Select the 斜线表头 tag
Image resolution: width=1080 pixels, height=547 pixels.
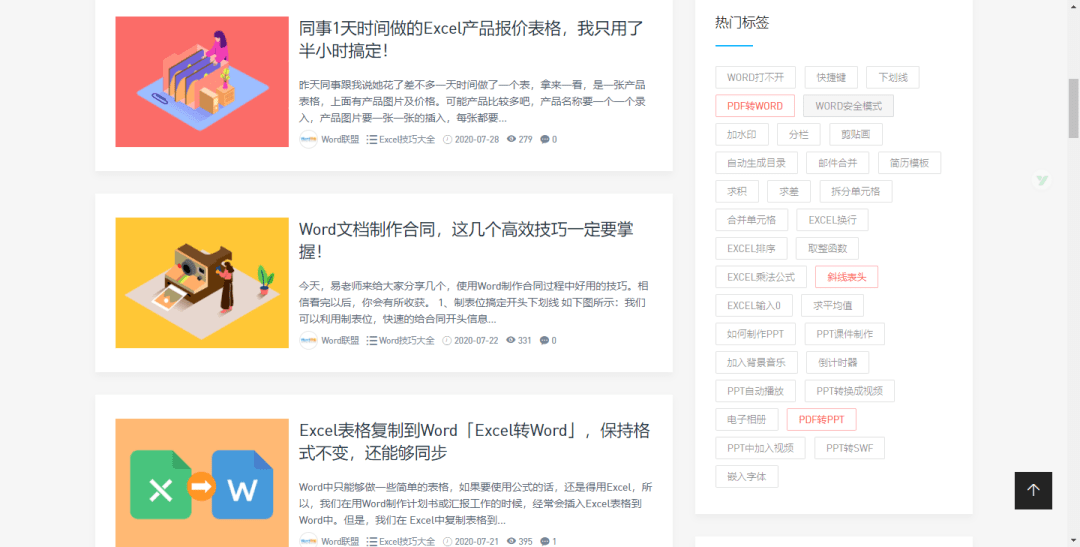[x=847, y=277]
